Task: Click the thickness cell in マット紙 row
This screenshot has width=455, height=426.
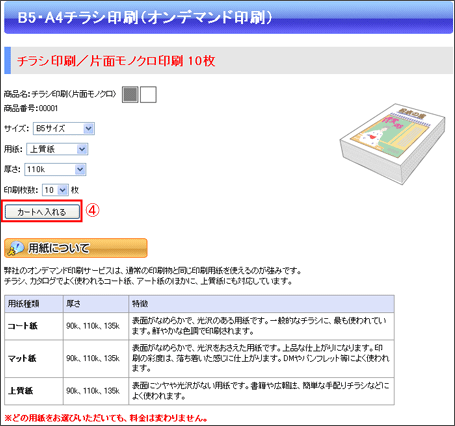Action: [x=96, y=359]
